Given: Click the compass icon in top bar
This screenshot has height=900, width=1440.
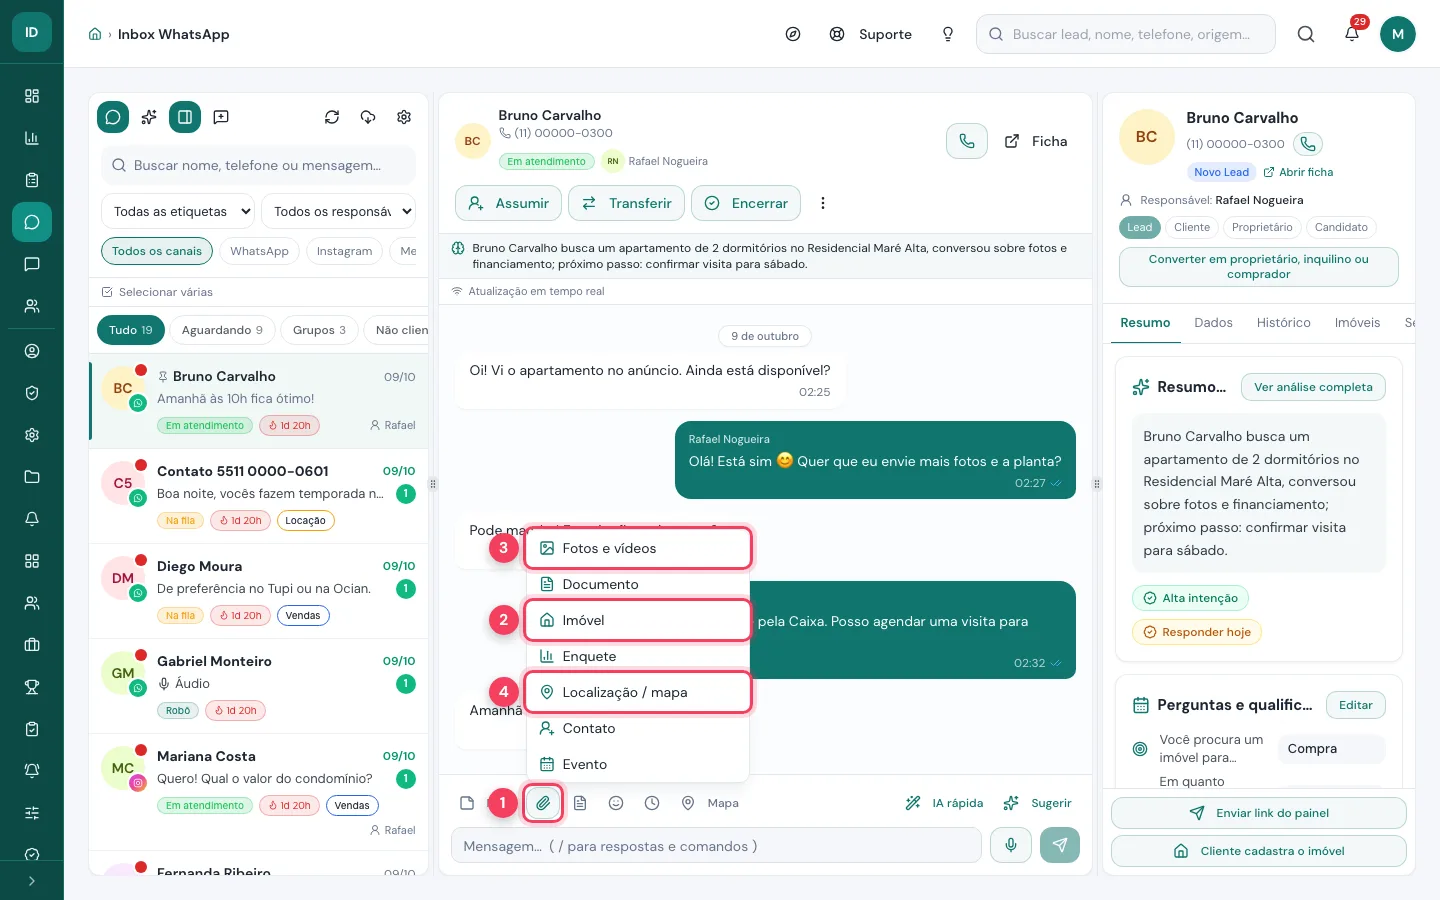Looking at the screenshot, I should [x=793, y=34].
